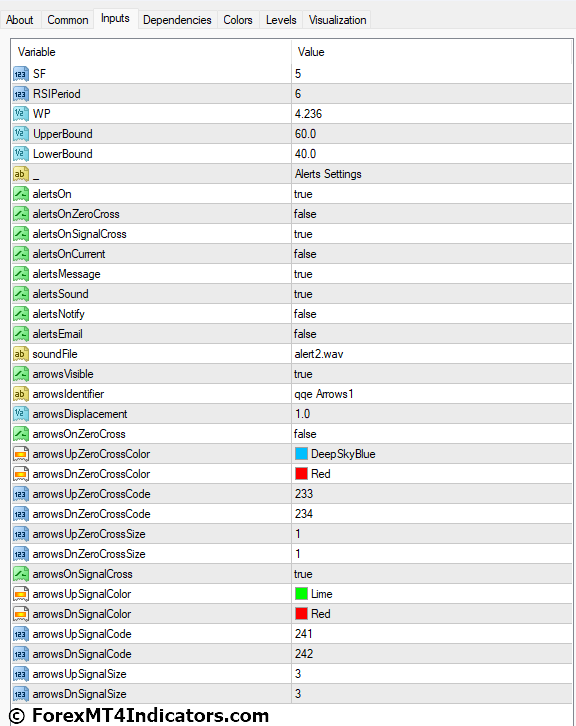This screenshot has width=576, height=726.
Task: Click the bool icon beside arrowsOnZeroCross
Action: point(21,434)
